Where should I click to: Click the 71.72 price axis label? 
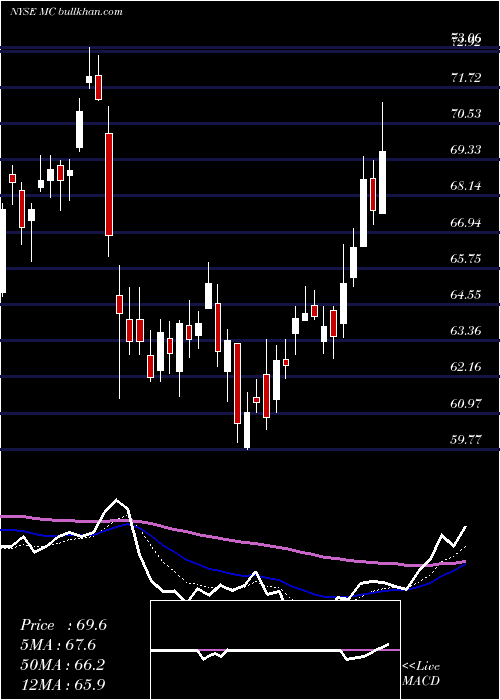click(x=466, y=78)
